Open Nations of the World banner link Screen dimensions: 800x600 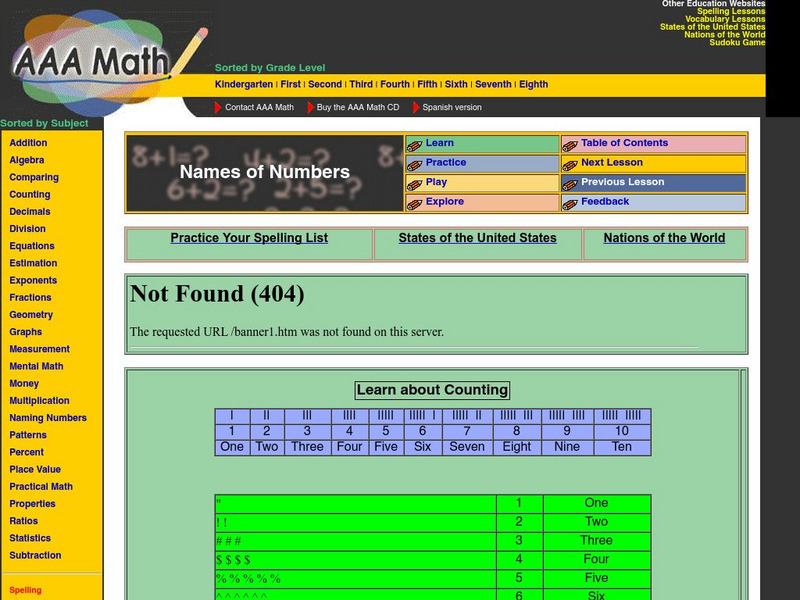664,238
